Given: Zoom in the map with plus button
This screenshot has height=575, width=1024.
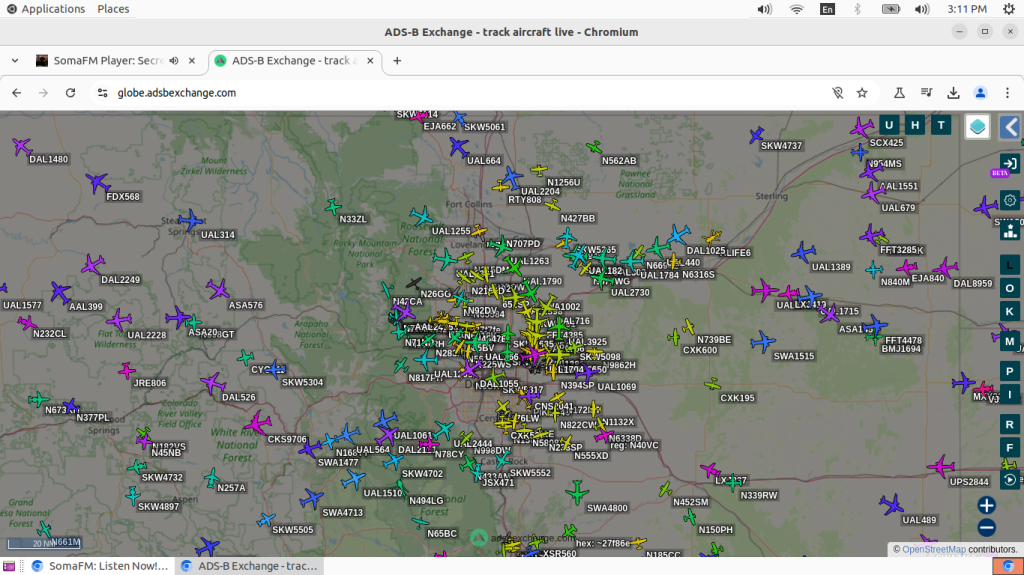Looking at the screenshot, I should pyautogui.click(x=986, y=504).
